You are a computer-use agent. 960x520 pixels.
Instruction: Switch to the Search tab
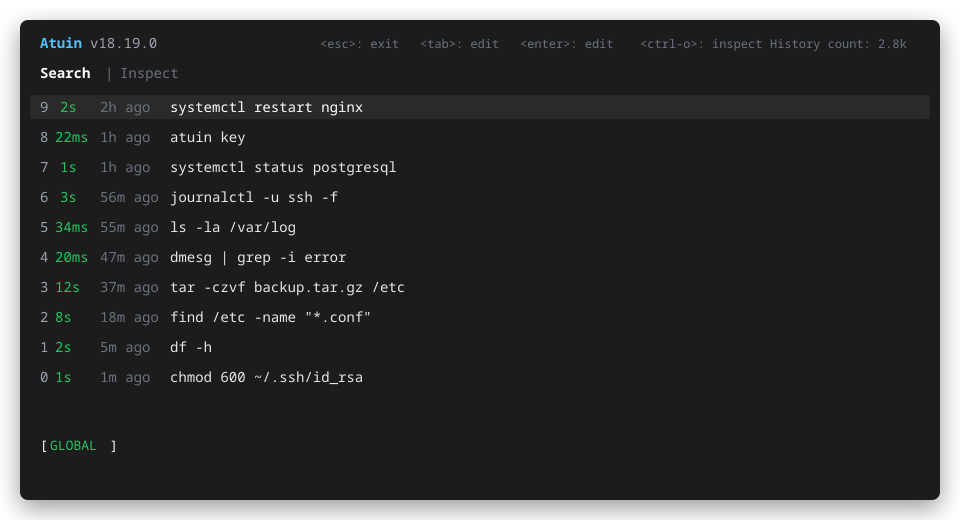(x=65, y=73)
